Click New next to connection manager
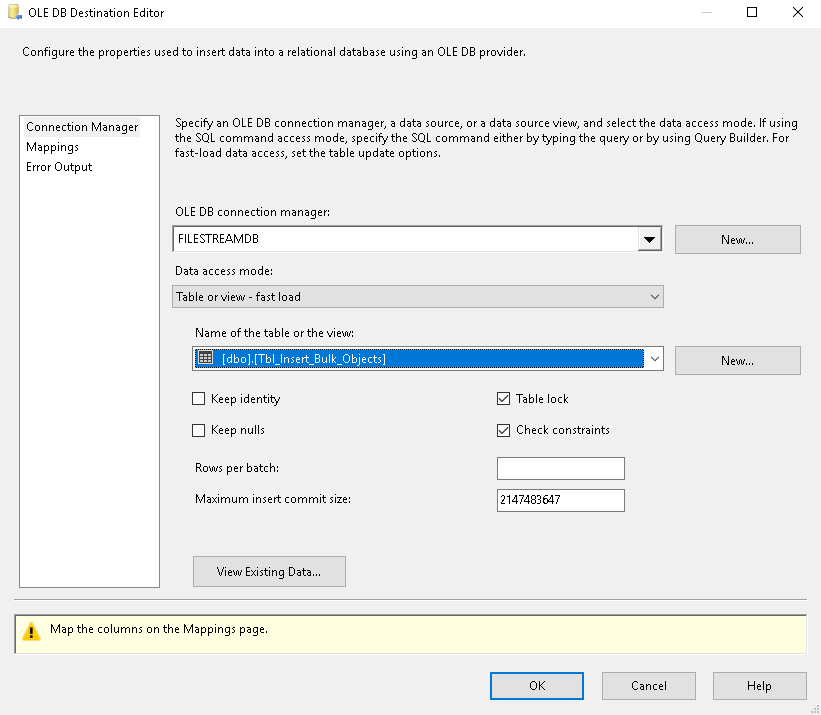Viewport: 821px width, 715px height. click(x=737, y=240)
